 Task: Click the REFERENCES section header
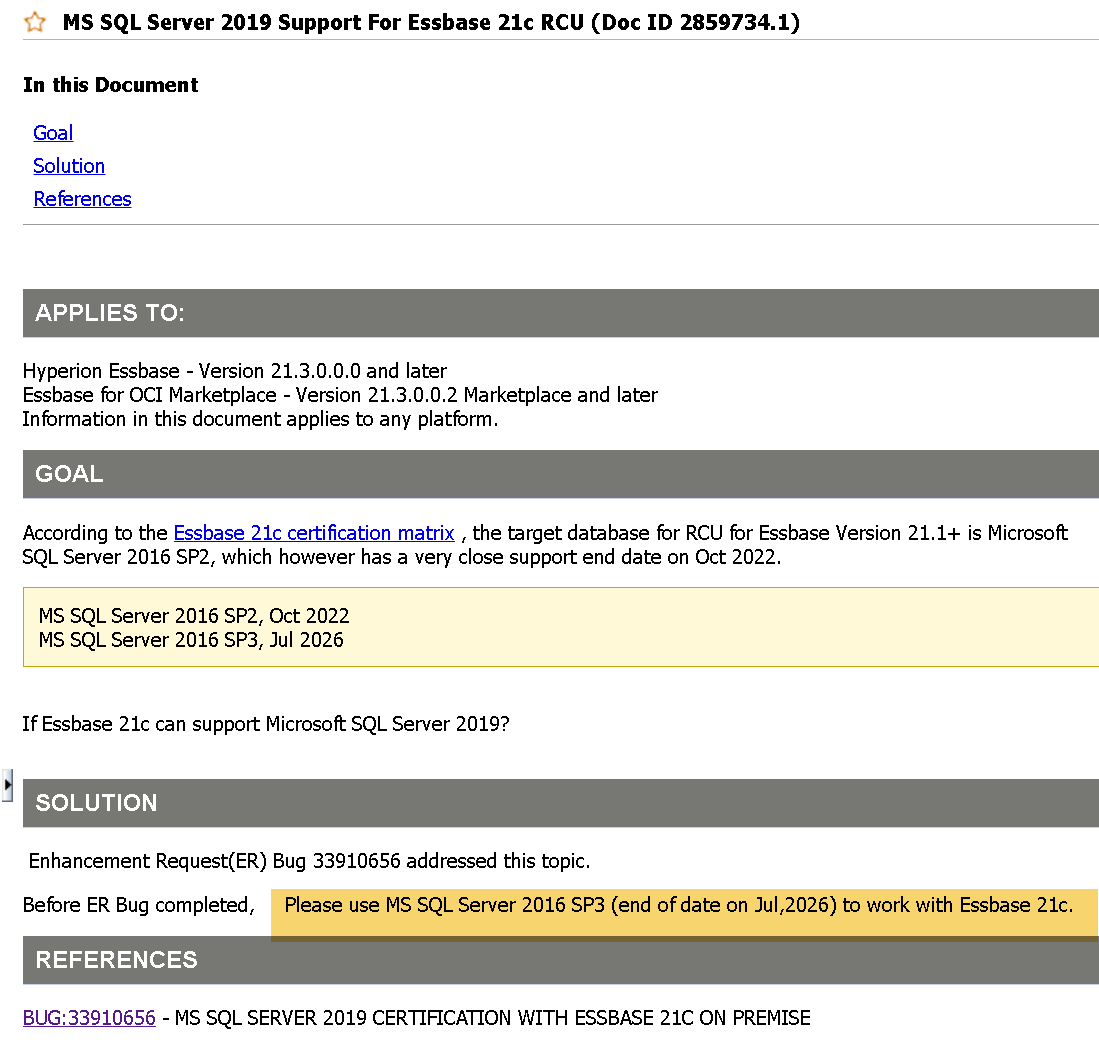(x=561, y=960)
